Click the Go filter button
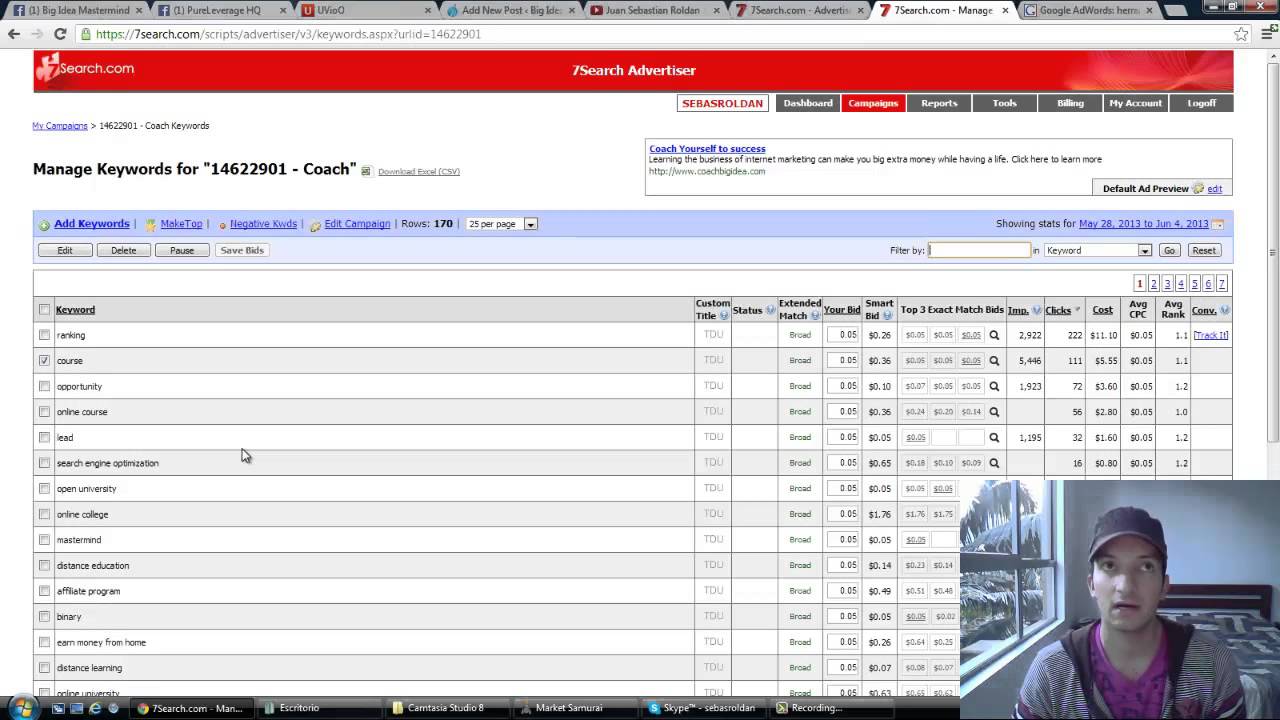 [1169, 250]
